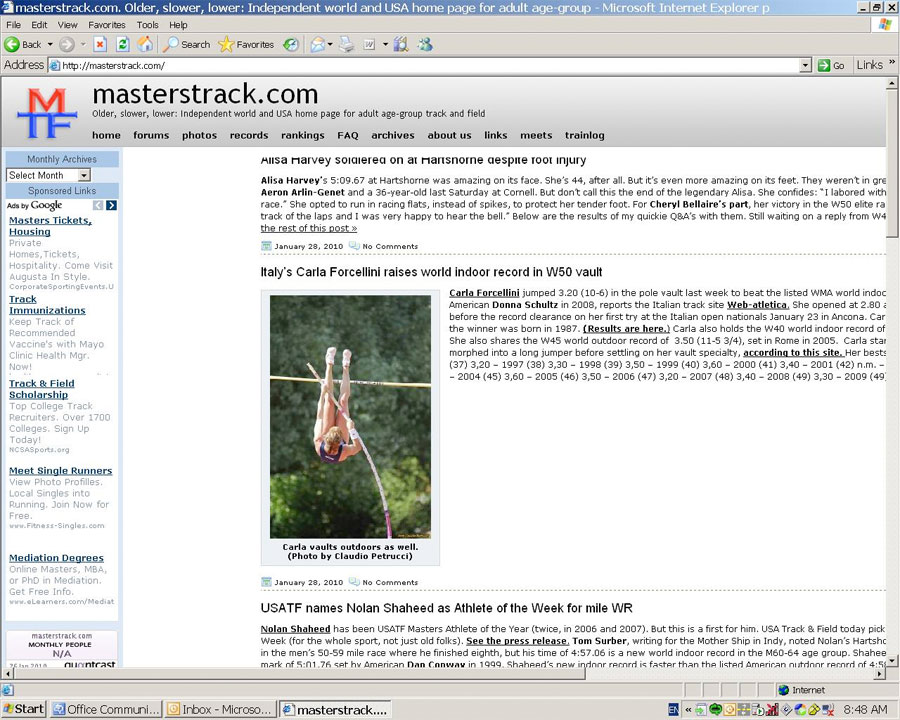Open the History toolbar icon
The height and width of the screenshot is (720, 900).
[292, 44]
